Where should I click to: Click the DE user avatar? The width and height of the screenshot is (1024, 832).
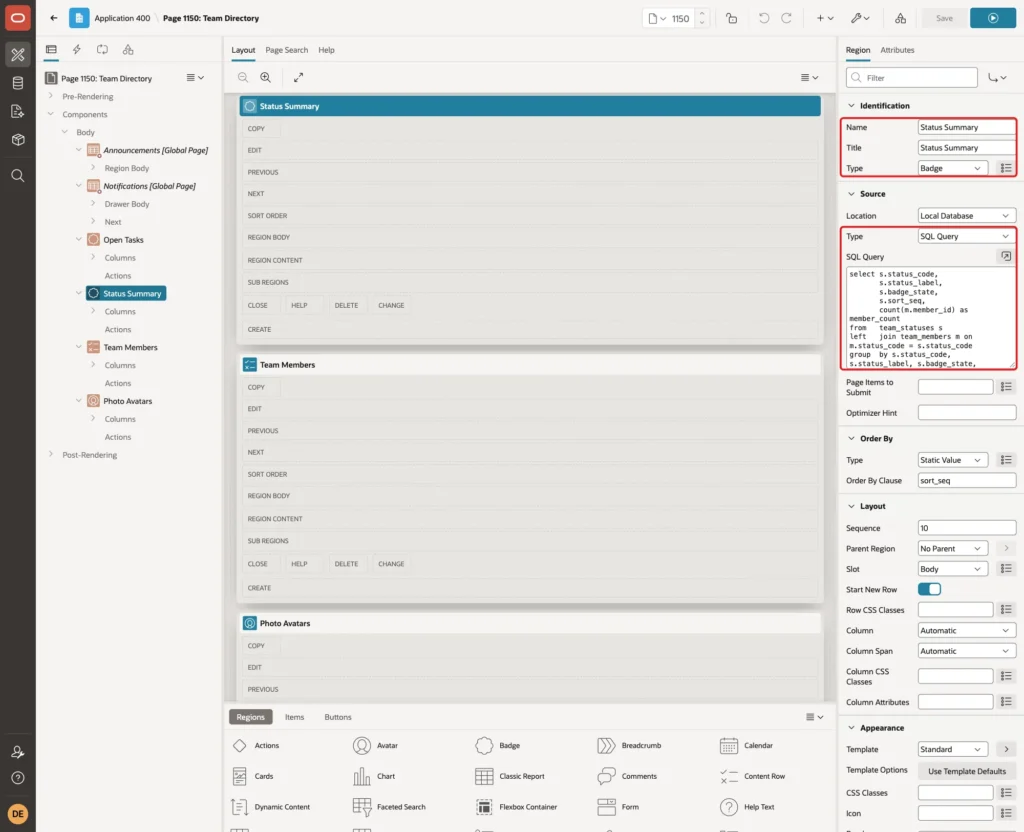(x=18, y=814)
